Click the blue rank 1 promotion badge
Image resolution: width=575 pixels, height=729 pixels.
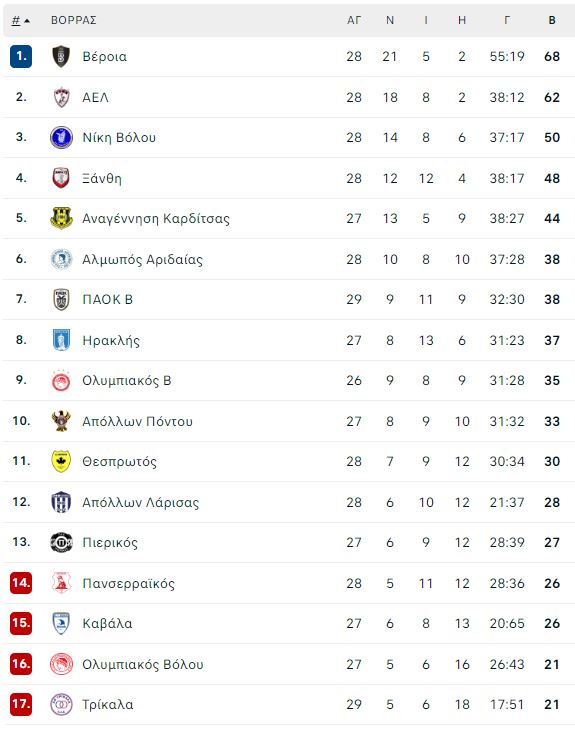(21, 56)
